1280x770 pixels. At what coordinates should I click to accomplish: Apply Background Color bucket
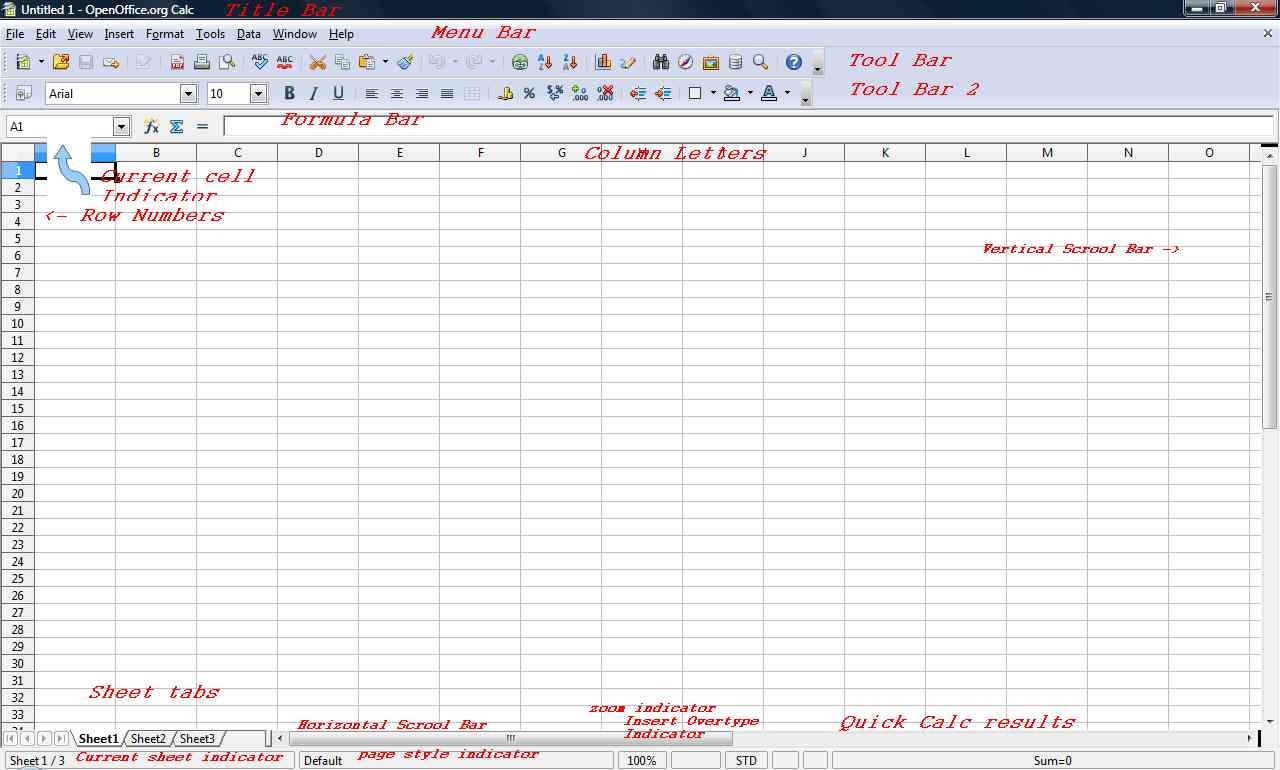coord(732,93)
